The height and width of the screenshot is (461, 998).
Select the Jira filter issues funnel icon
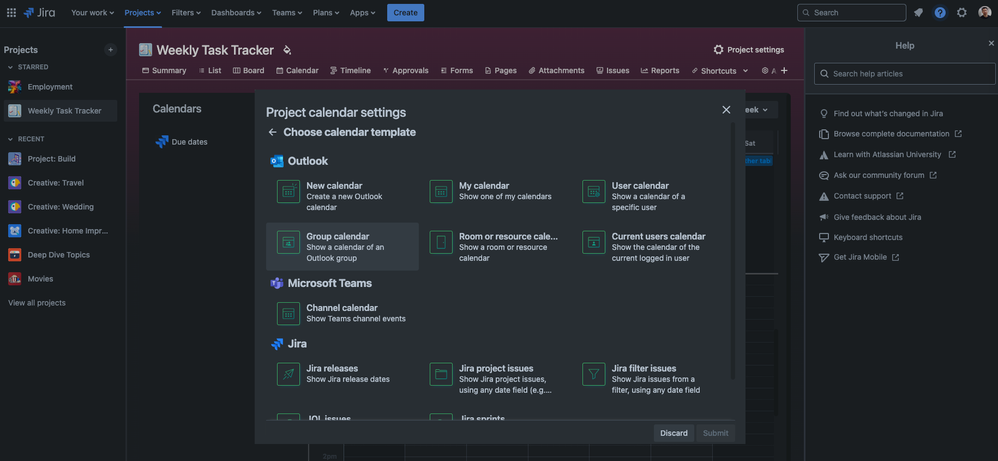click(594, 374)
